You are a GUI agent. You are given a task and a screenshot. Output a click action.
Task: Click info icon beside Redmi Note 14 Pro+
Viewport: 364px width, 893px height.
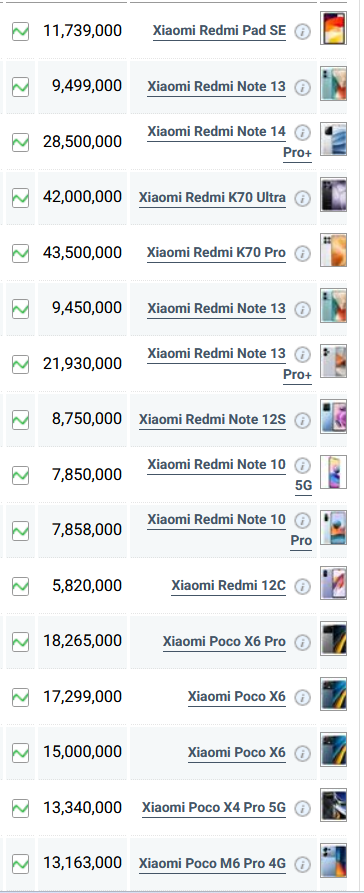(x=302, y=133)
